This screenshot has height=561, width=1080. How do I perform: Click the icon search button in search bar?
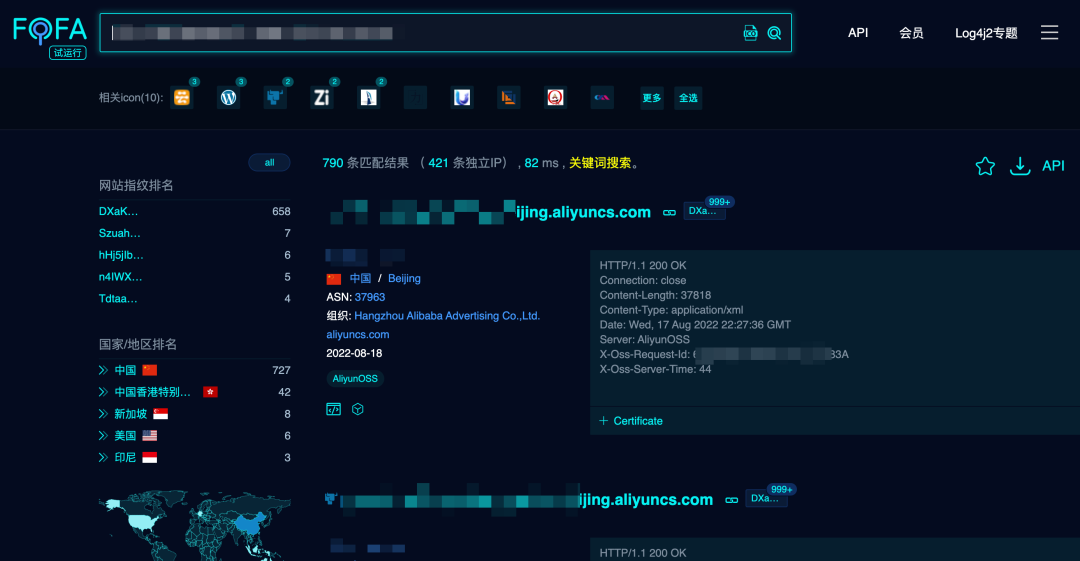point(750,33)
